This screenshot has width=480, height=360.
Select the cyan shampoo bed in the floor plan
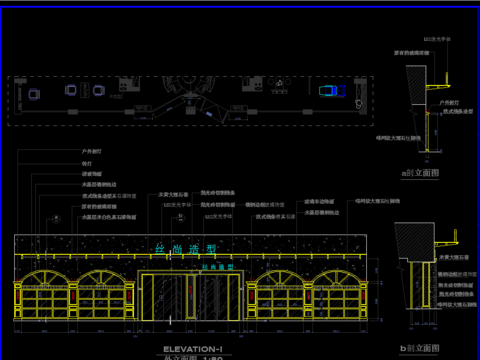tap(332, 90)
